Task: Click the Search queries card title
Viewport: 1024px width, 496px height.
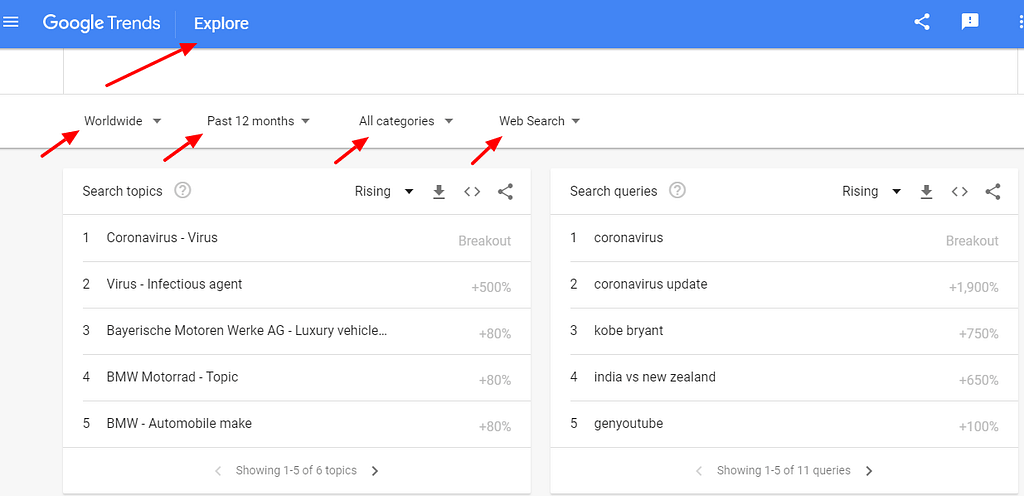Action: click(x=613, y=191)
